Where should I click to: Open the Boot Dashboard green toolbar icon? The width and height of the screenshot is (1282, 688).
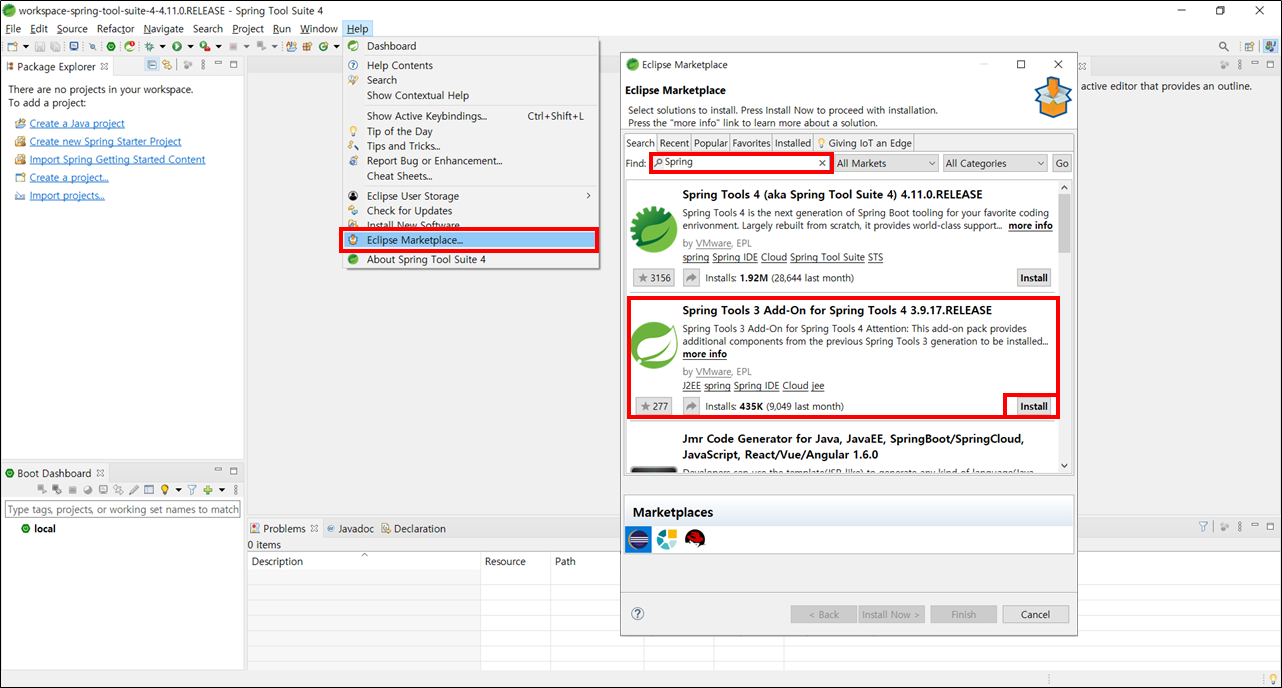(x=111, y=46)
